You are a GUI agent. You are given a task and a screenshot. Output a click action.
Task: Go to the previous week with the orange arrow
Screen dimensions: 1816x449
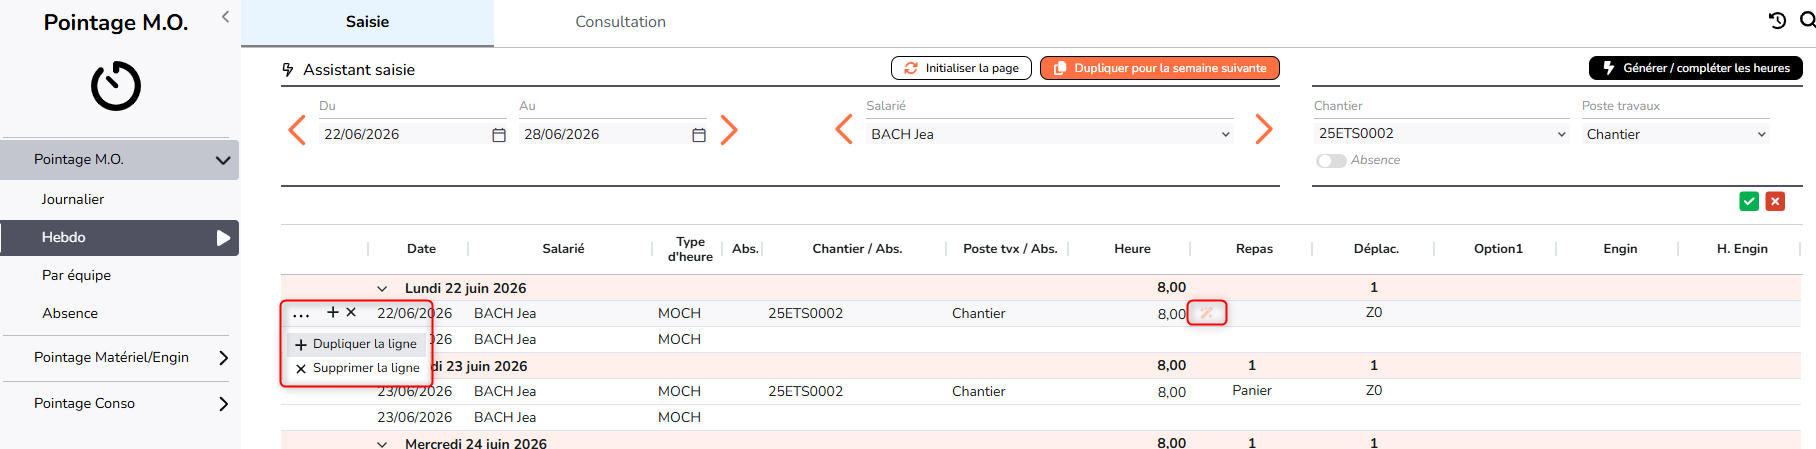(297, 130)
